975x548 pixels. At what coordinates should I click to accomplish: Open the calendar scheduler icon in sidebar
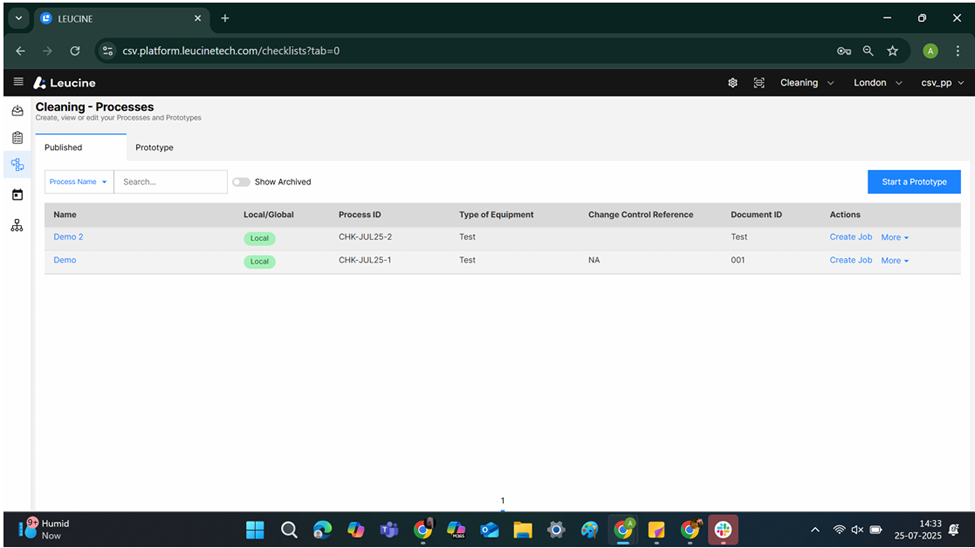click(17, 195)
